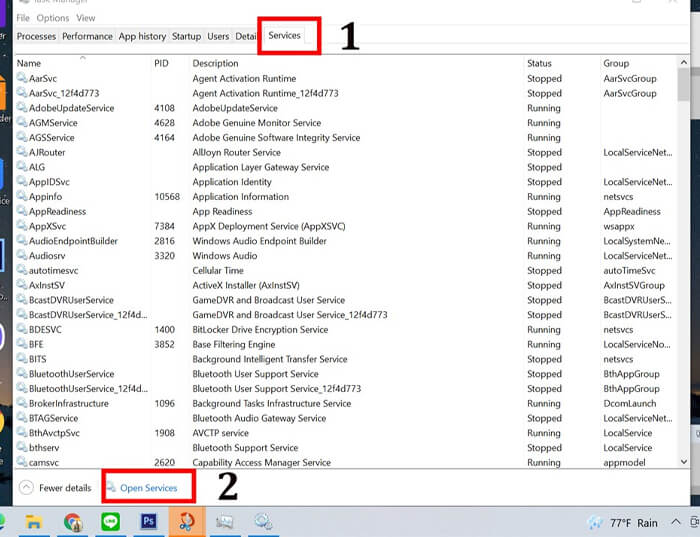Open Google Chrome from taskbar
This screenshot has width=700, height=537.
pyautogui.click(x=73, y=521)
